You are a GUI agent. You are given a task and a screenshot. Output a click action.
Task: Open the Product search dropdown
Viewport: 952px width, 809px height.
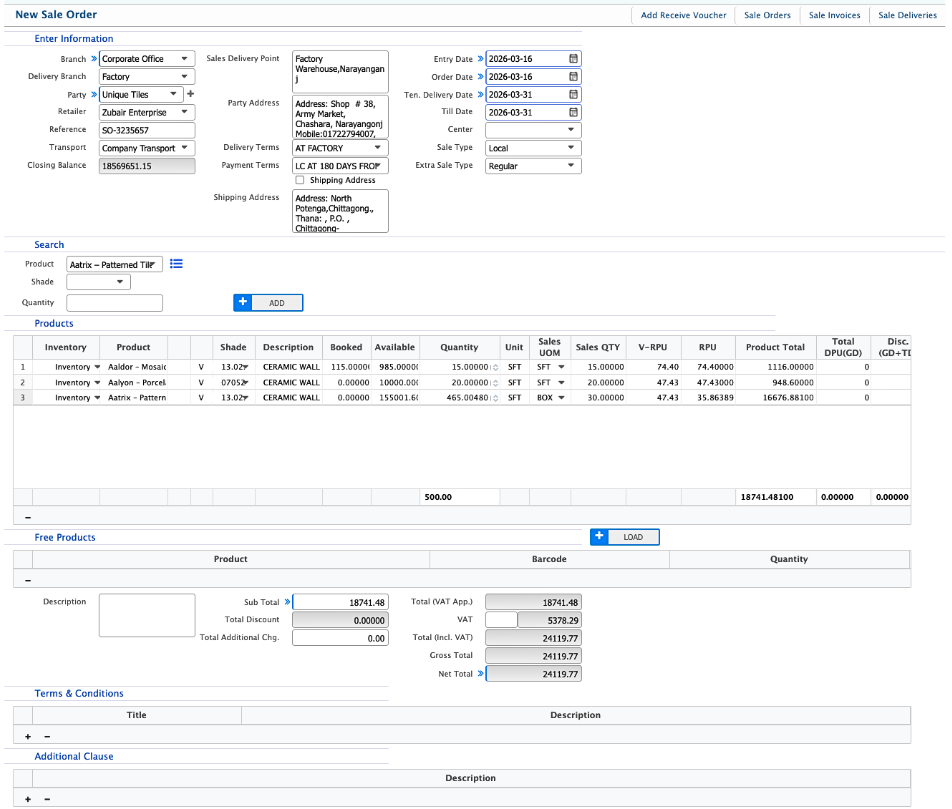coord(114,265)
